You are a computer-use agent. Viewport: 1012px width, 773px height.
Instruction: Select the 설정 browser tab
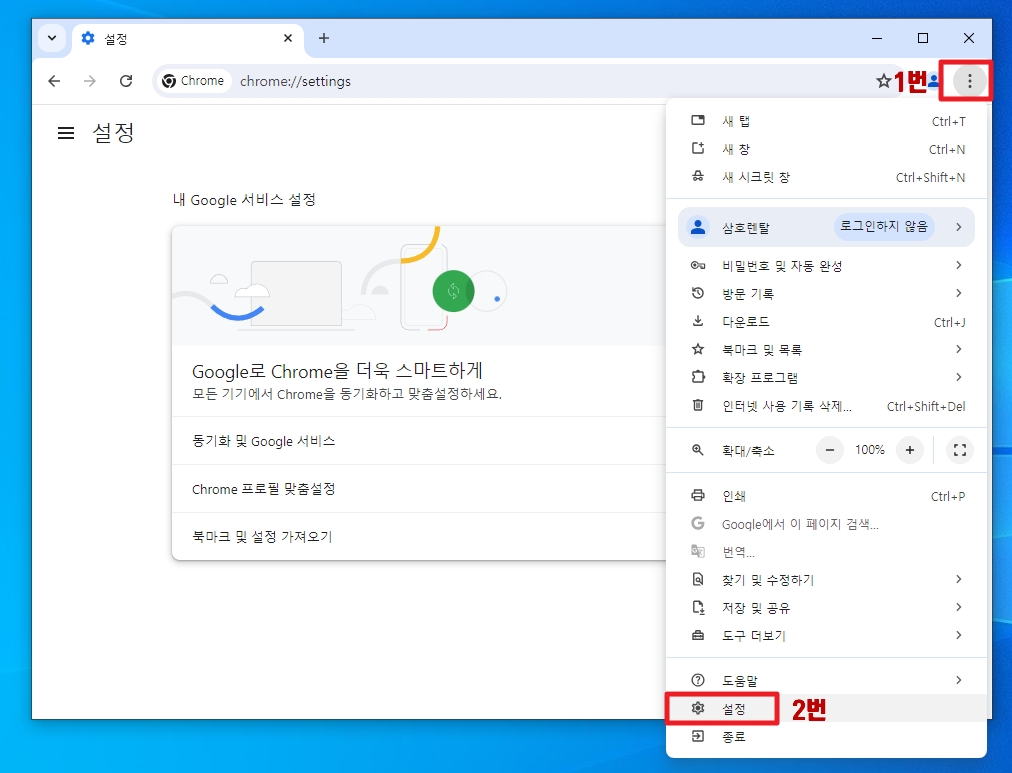click(x=189, y=39)
